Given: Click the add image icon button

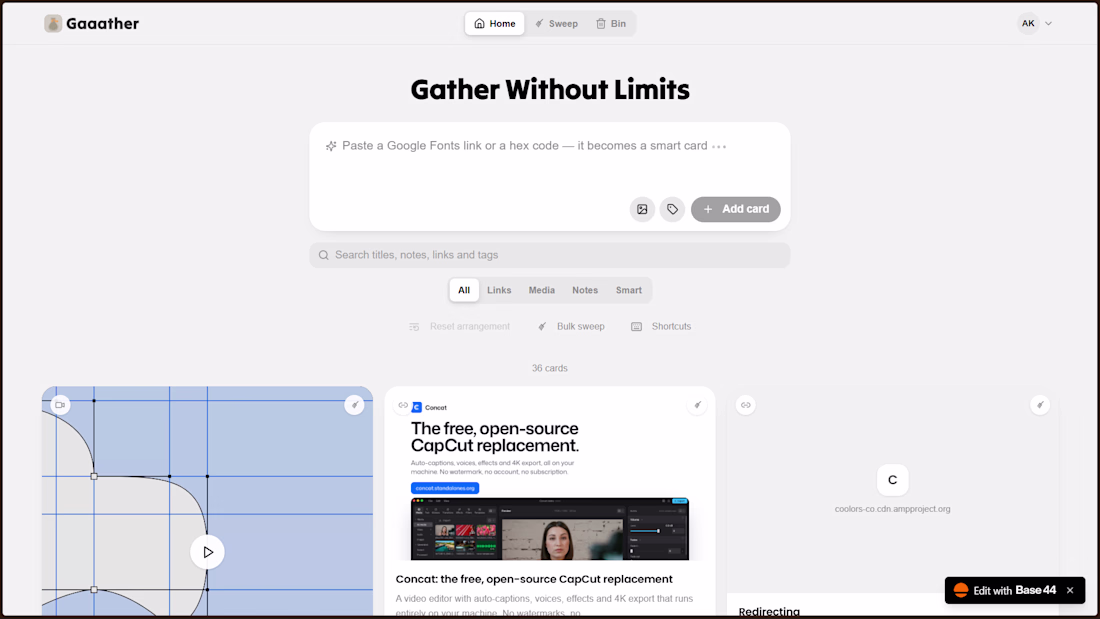Looking at the screenshot, I should tap(642, 209).
